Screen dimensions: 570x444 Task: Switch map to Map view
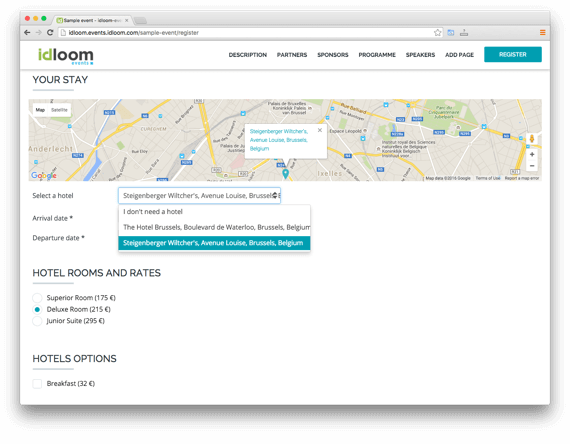pyautogui.click(x=40, y=110)
